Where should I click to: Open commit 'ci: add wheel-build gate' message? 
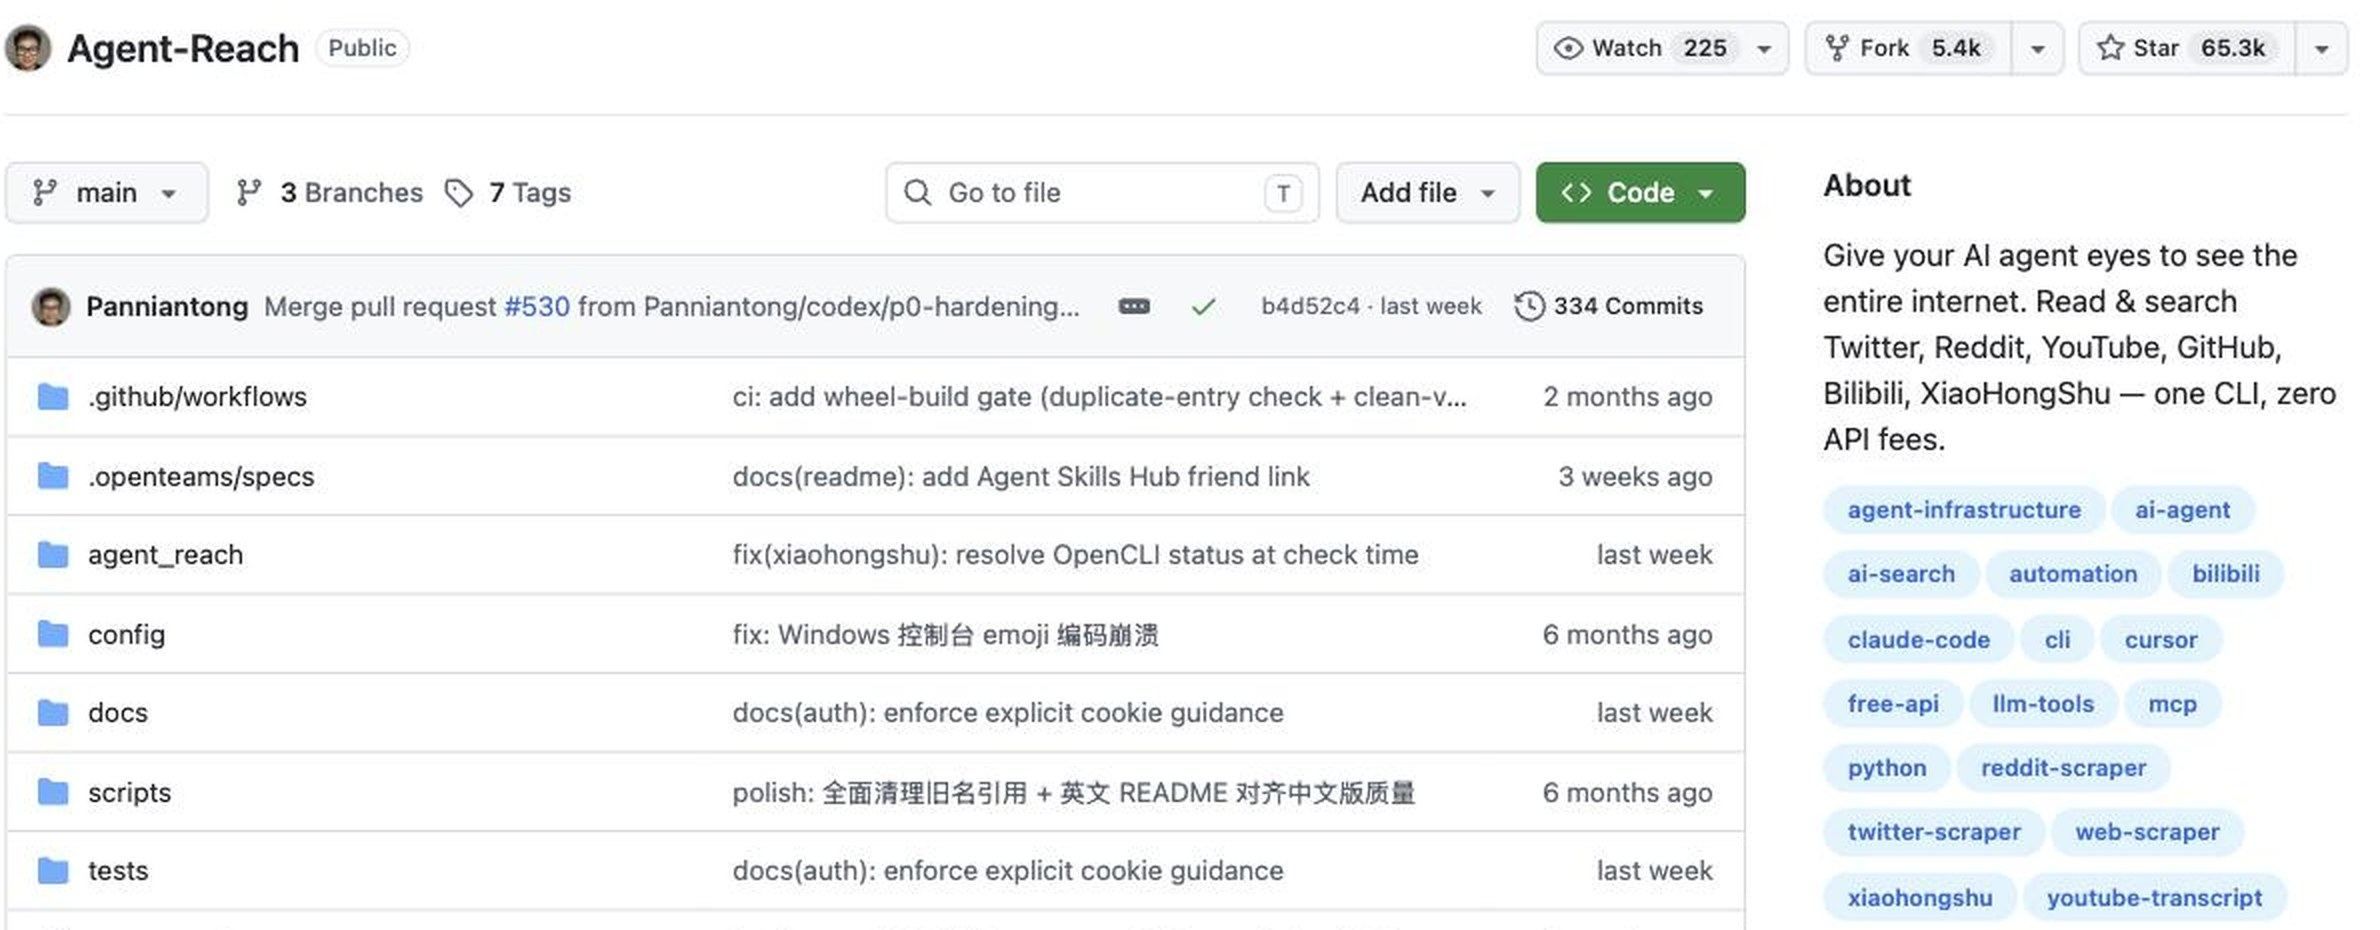(x=1099, y=397)
